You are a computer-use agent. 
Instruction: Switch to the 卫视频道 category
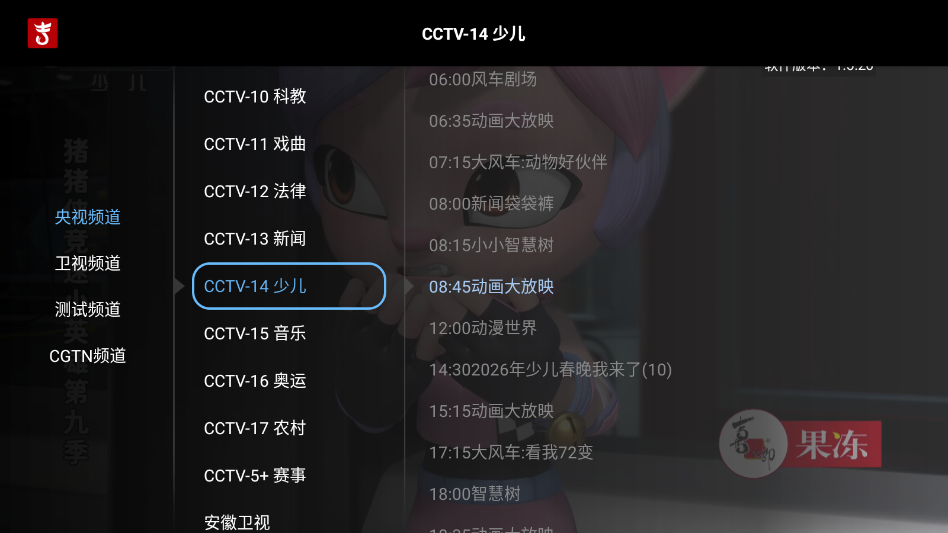(x=88, y=263)
